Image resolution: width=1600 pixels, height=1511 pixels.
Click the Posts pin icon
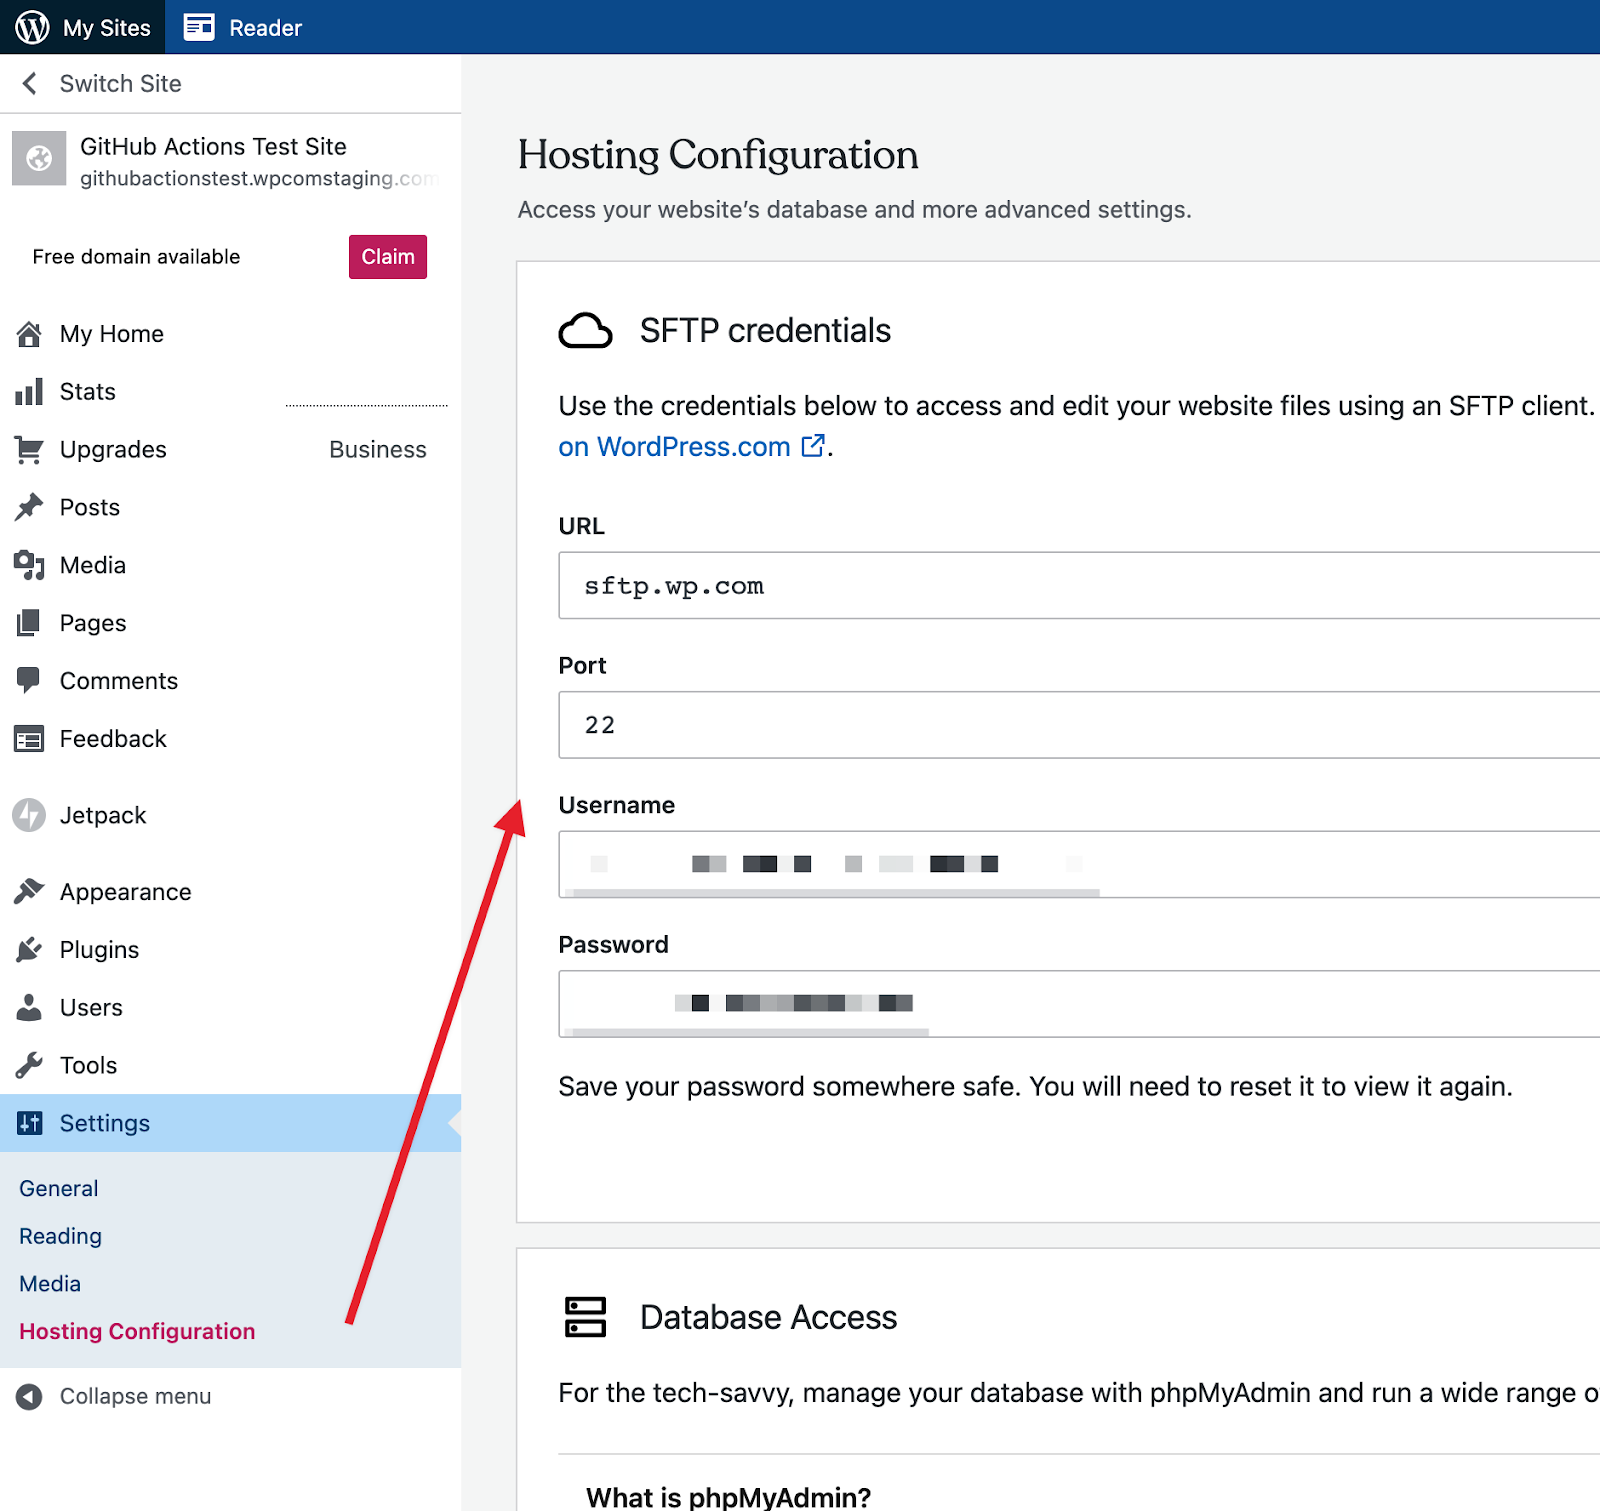pyautogui.click(x=29, y=507)
